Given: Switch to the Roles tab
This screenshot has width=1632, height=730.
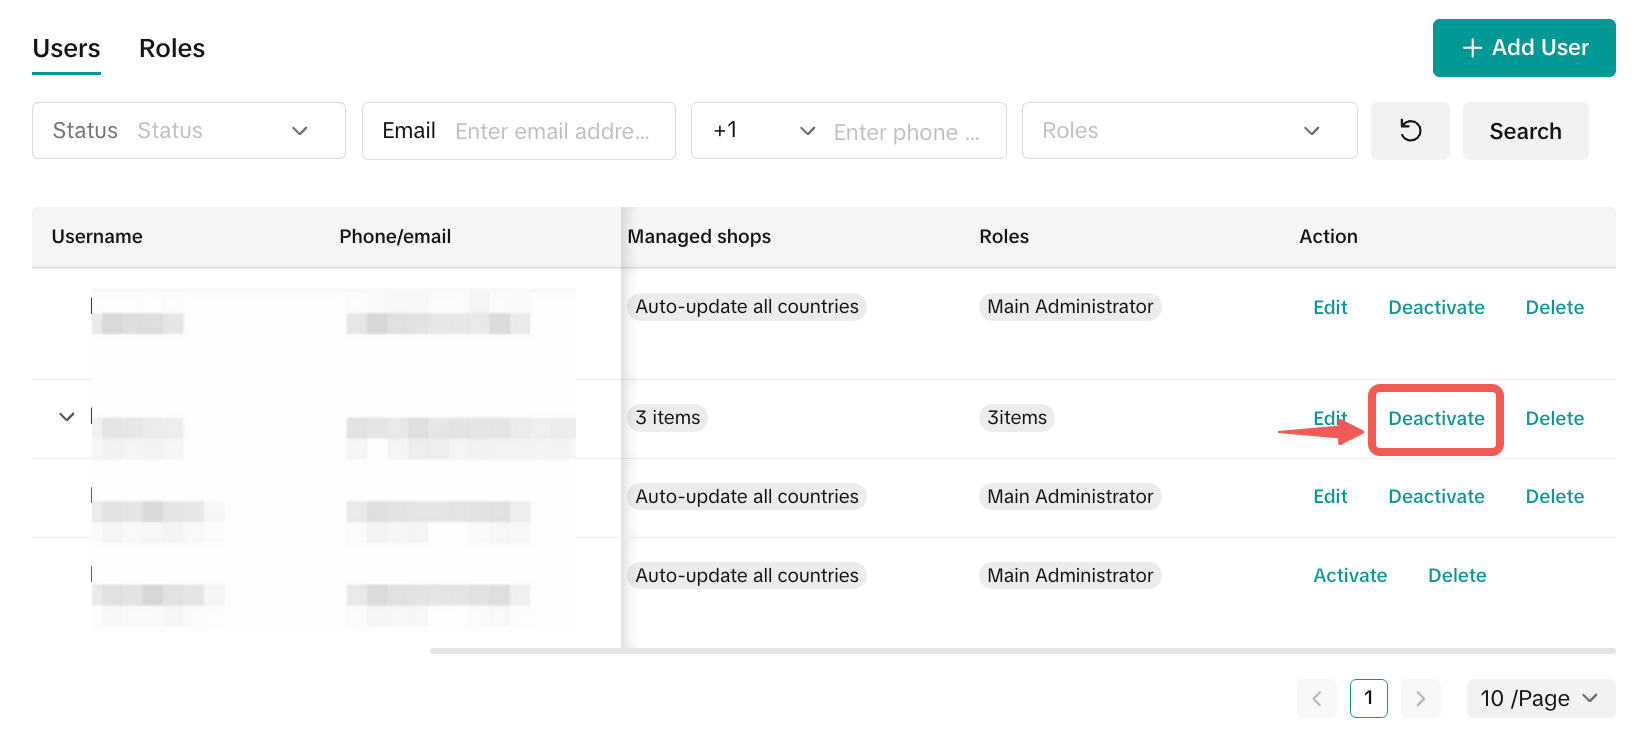Looking at the screenshot, I should 172,48.
